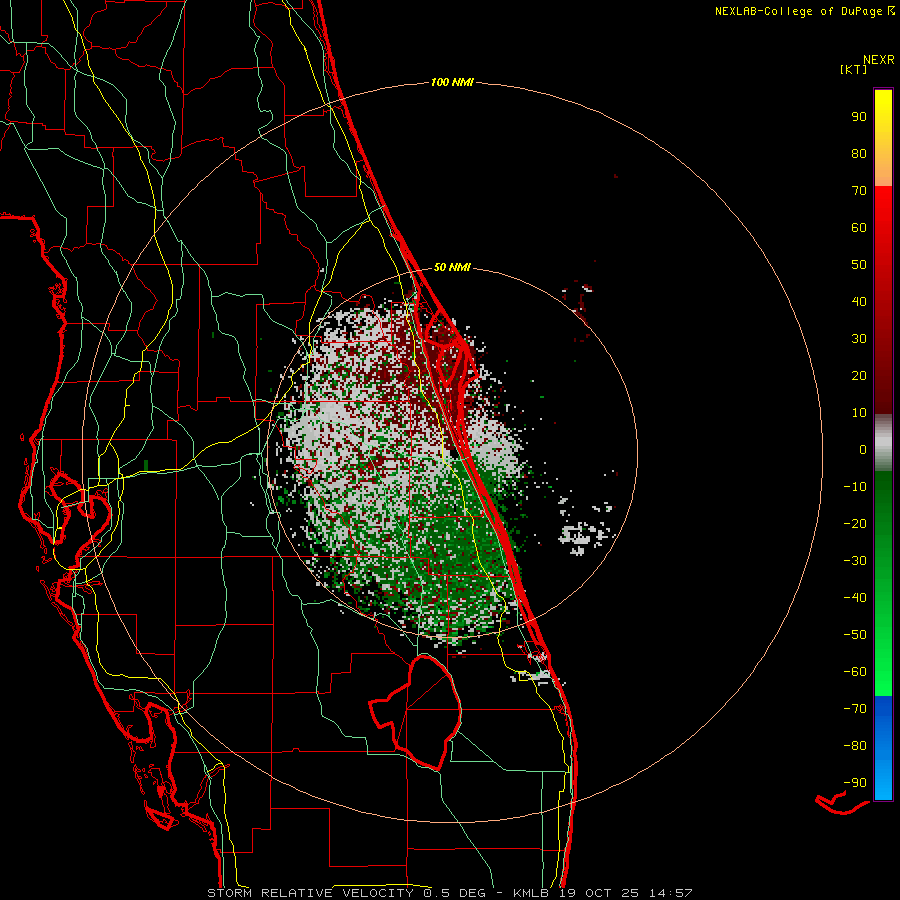The width and height of the screenshot is (900, 900).
Task: Click the 0 knot scale label
Action: tap(863, 449)
